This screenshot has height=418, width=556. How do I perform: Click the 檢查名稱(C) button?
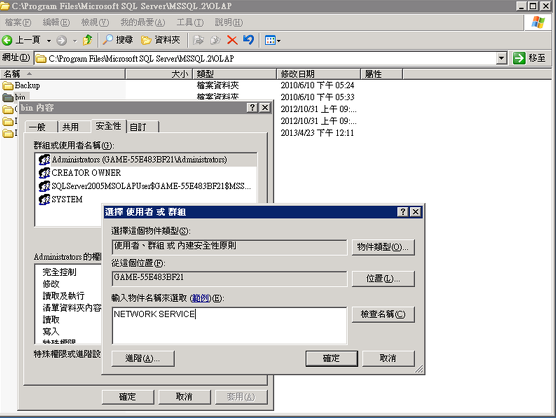coord(383,314)
